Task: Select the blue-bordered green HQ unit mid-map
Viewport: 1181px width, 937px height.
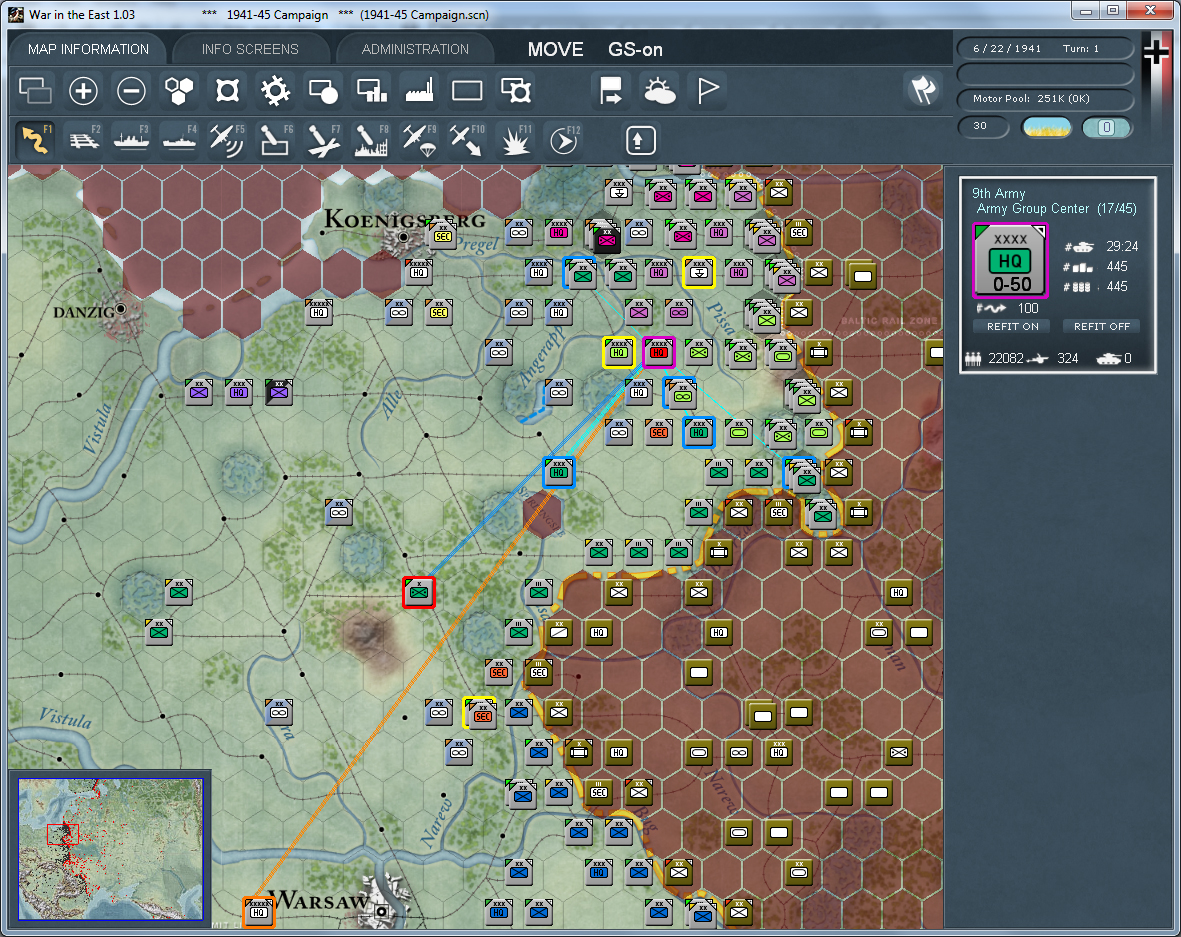Action: coord(558,472)
